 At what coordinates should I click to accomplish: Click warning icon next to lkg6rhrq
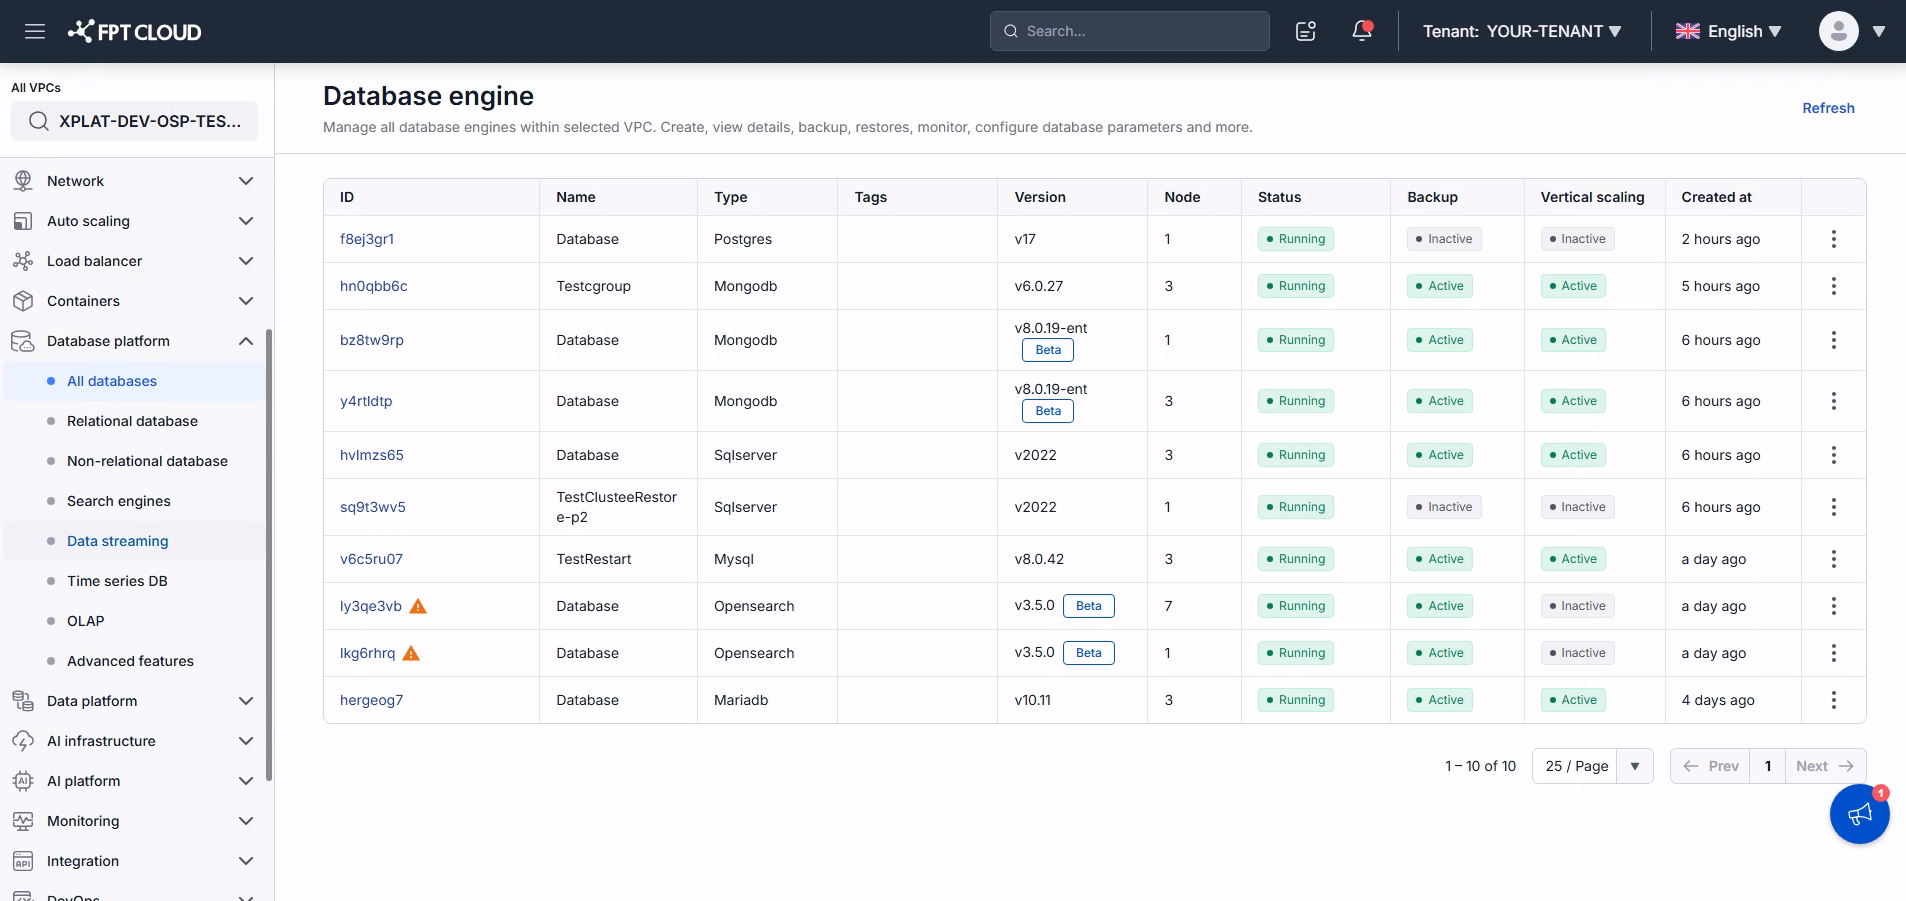coord(411,653)
